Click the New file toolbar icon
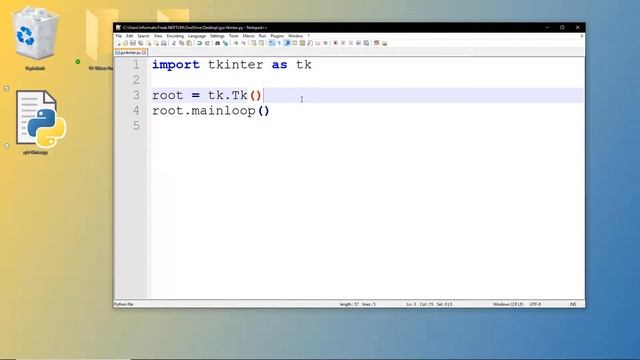This screenshot has height=360, width=640. (x=119, y=43)
